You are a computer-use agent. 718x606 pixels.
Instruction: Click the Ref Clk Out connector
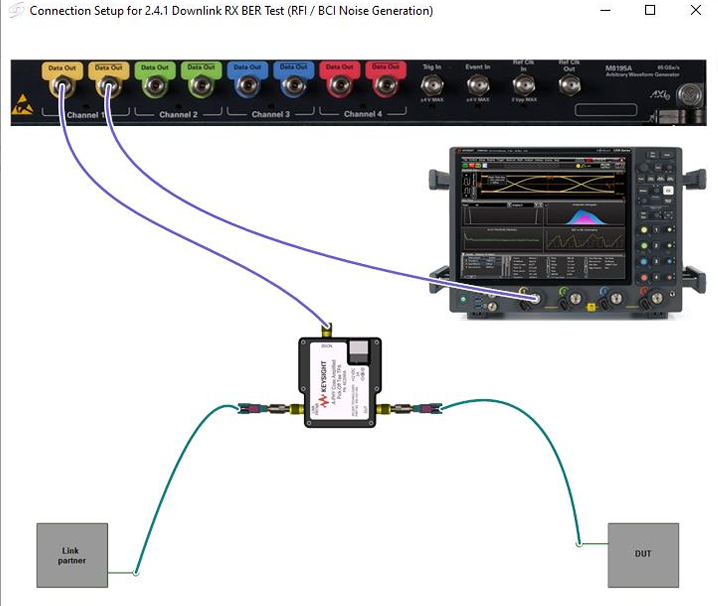point(569,85)
